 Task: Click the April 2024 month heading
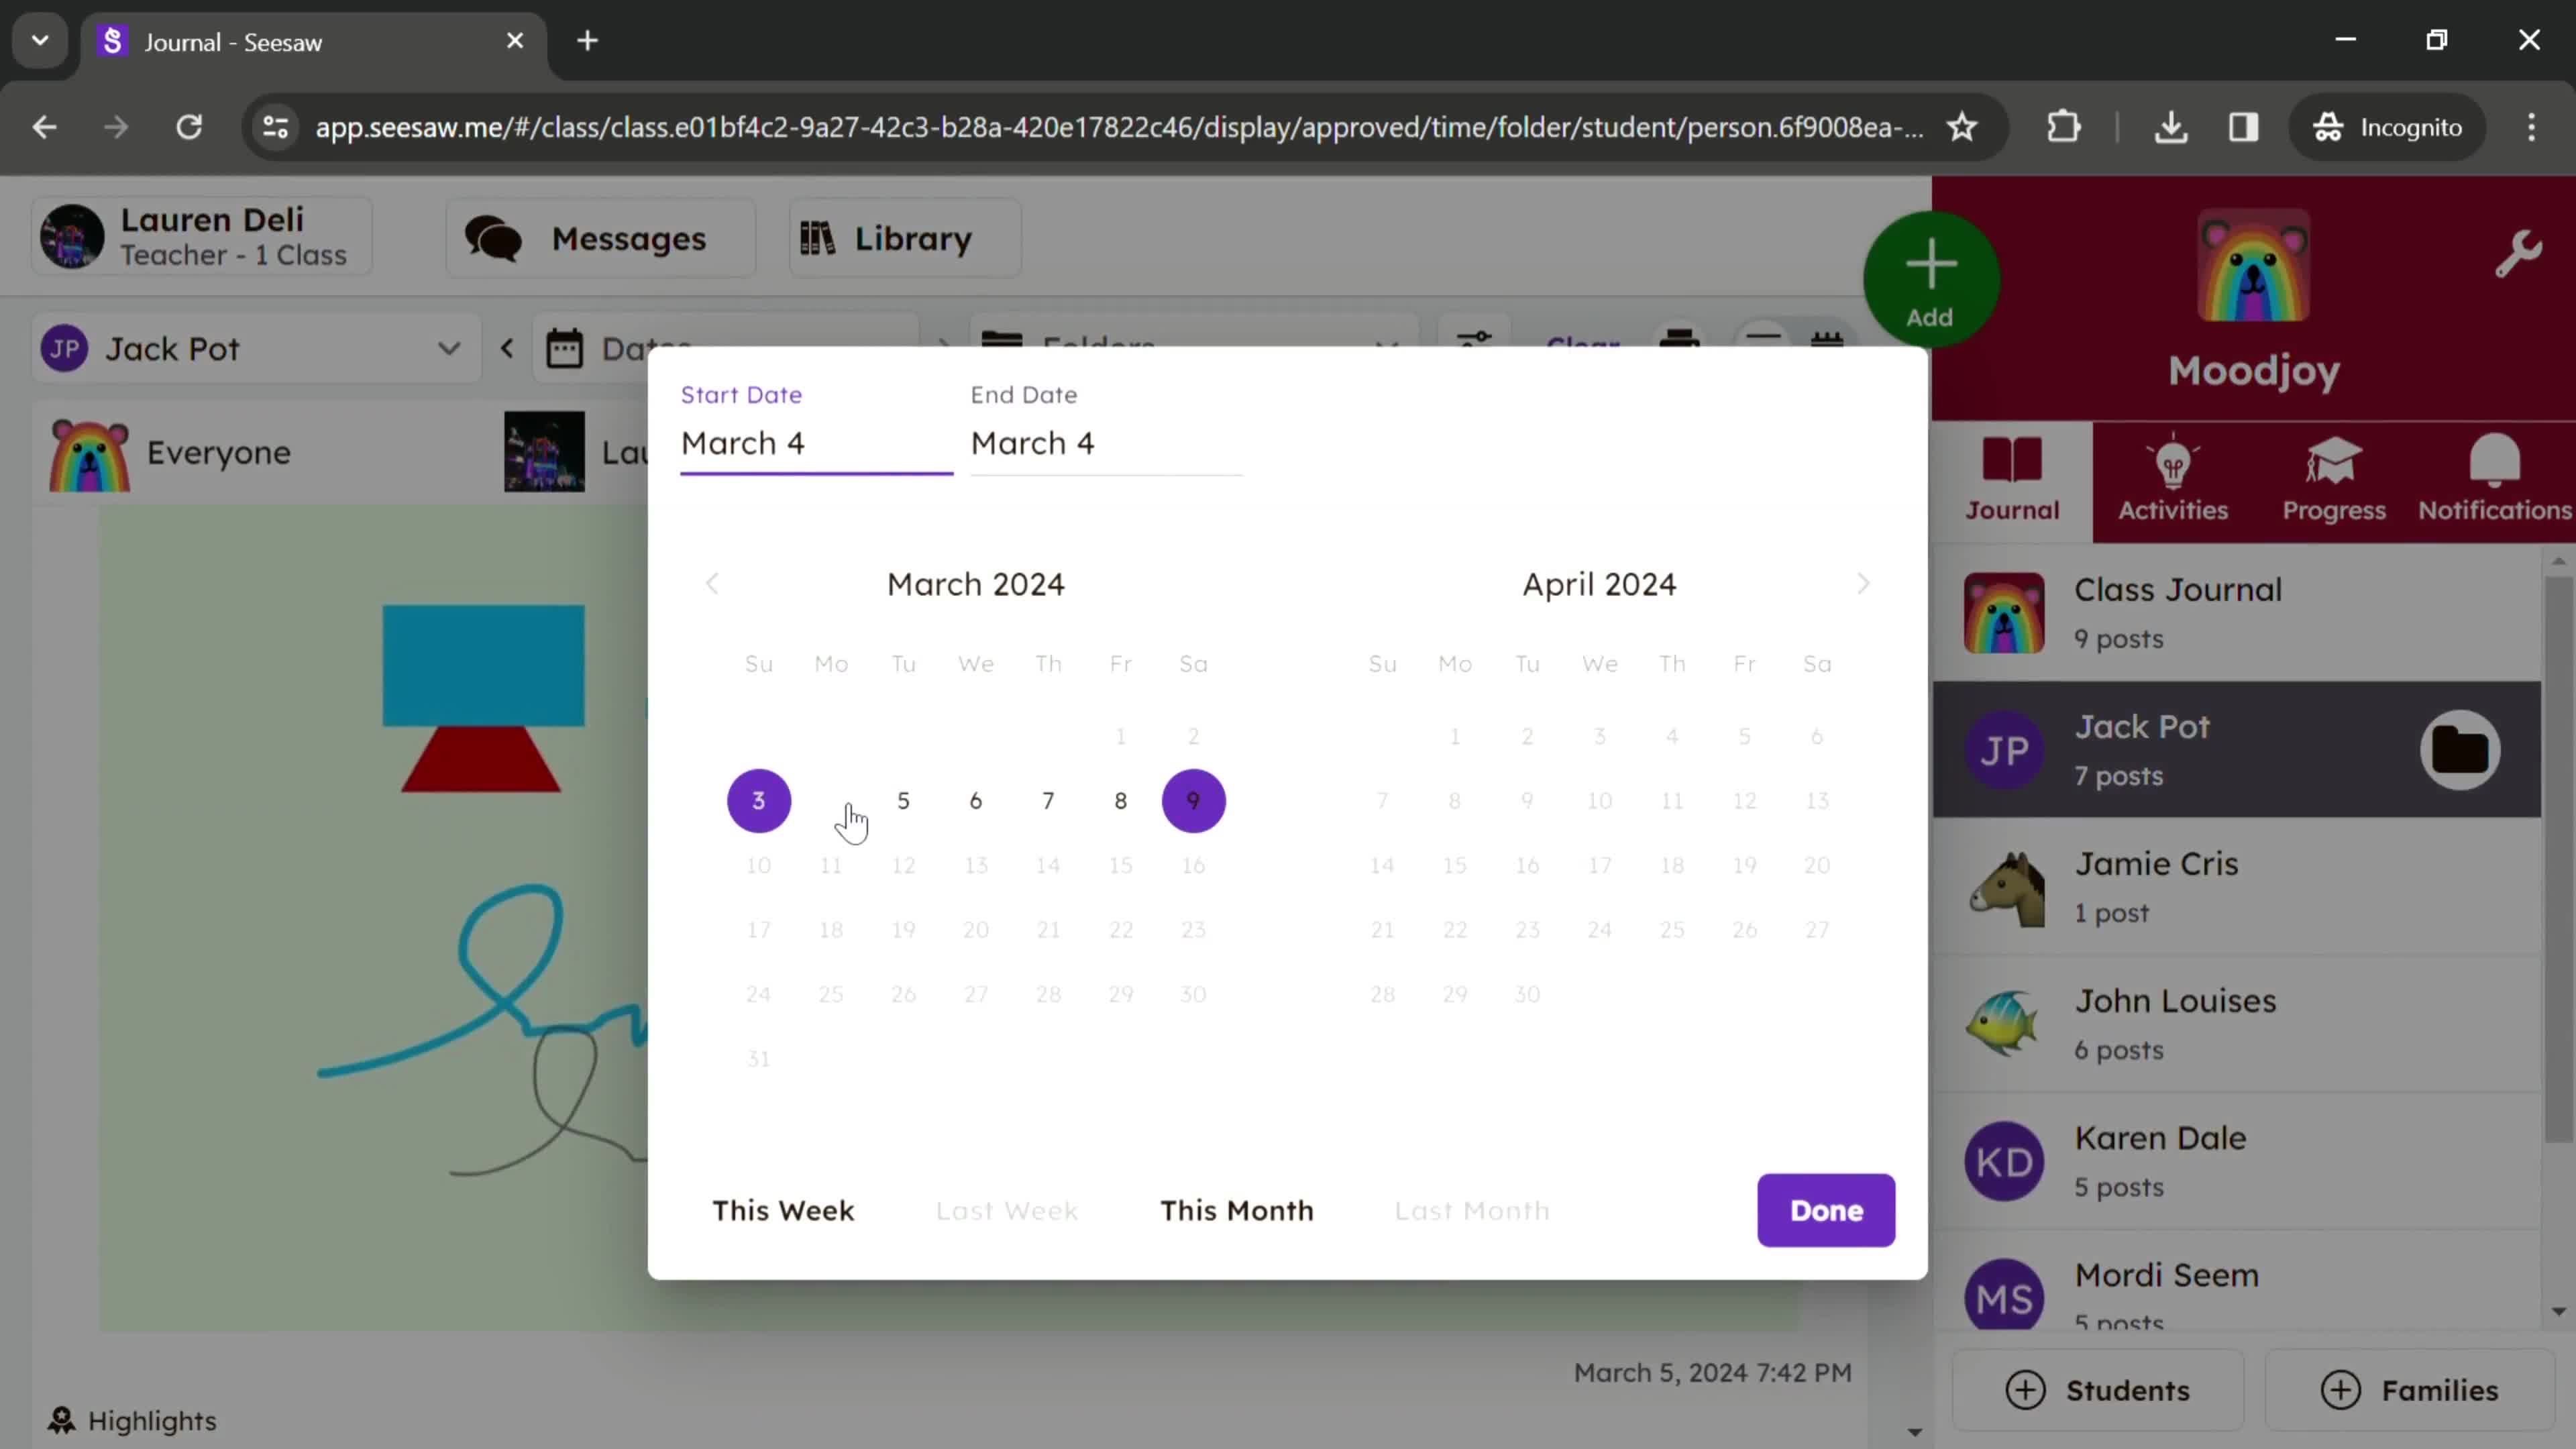coord(1599,584)
